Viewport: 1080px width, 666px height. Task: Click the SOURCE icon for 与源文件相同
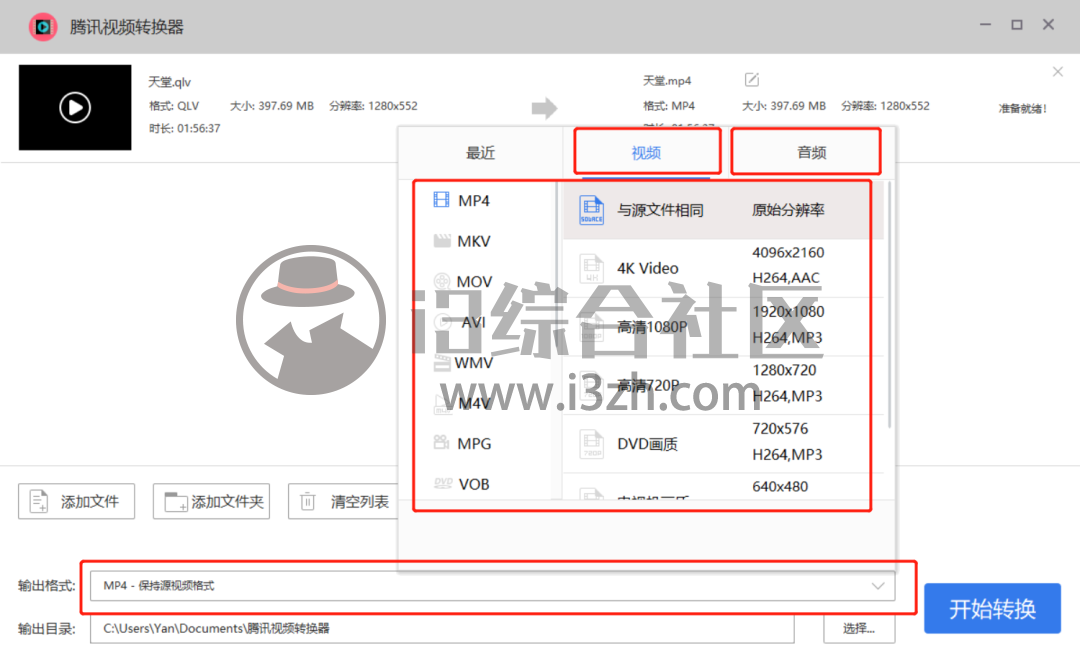(592, 210)
